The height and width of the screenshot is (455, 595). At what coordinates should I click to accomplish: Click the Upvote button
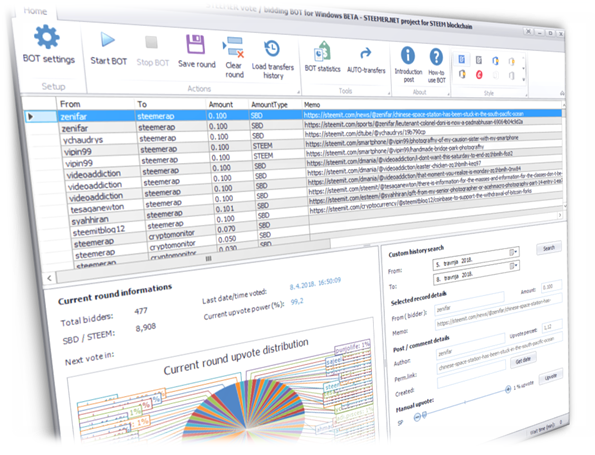tap(550, 377)
